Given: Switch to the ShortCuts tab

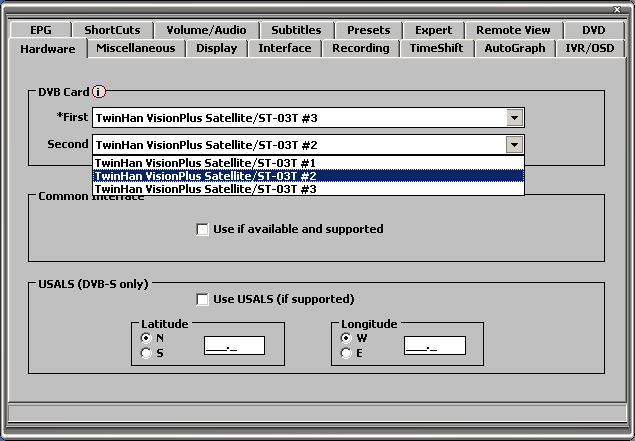Looking at the screenshot, I should 112,30.
